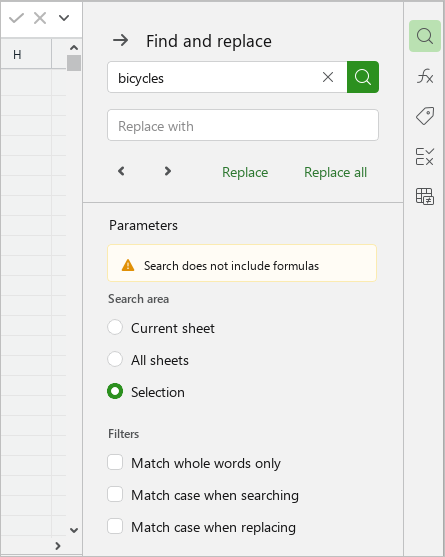445x557 pixels.
Task: Enable Match case when replacing
Action: [x=115, y=526]
